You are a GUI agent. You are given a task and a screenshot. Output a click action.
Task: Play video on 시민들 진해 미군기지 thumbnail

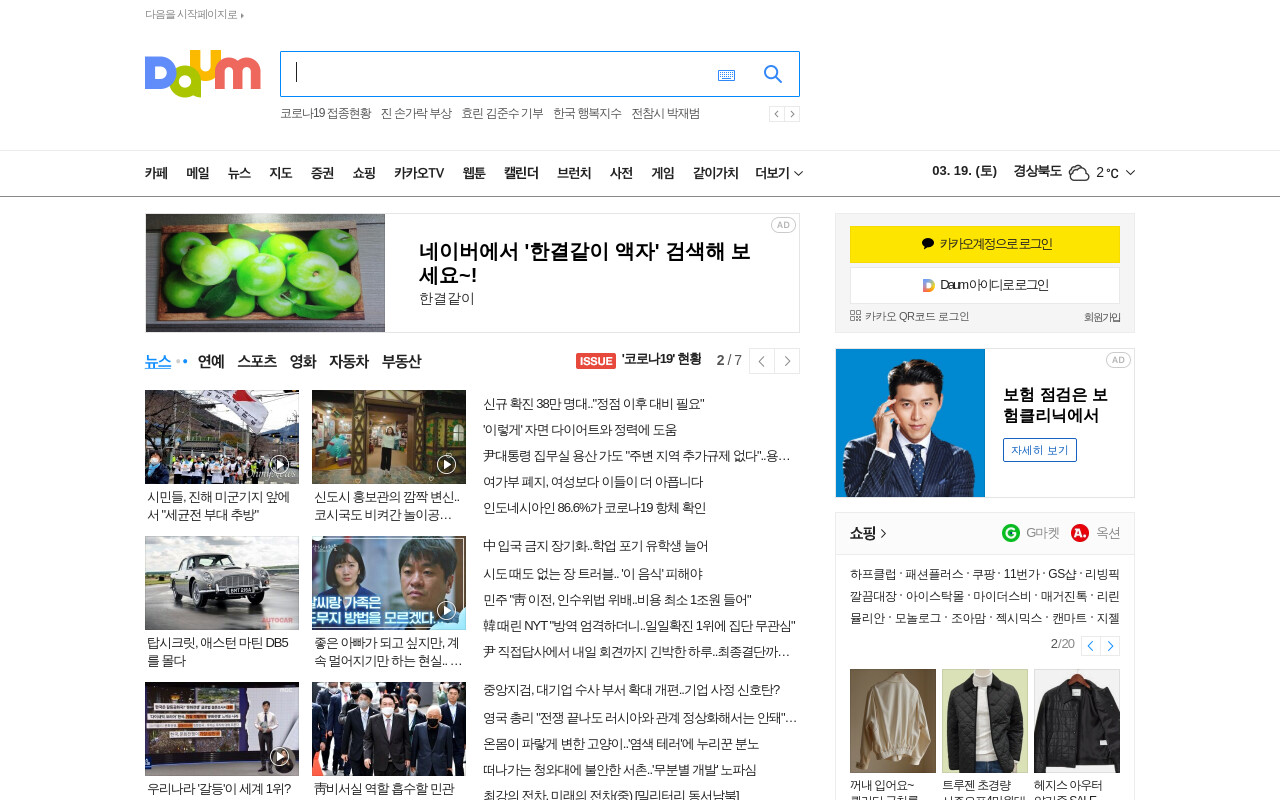(280, 464)
